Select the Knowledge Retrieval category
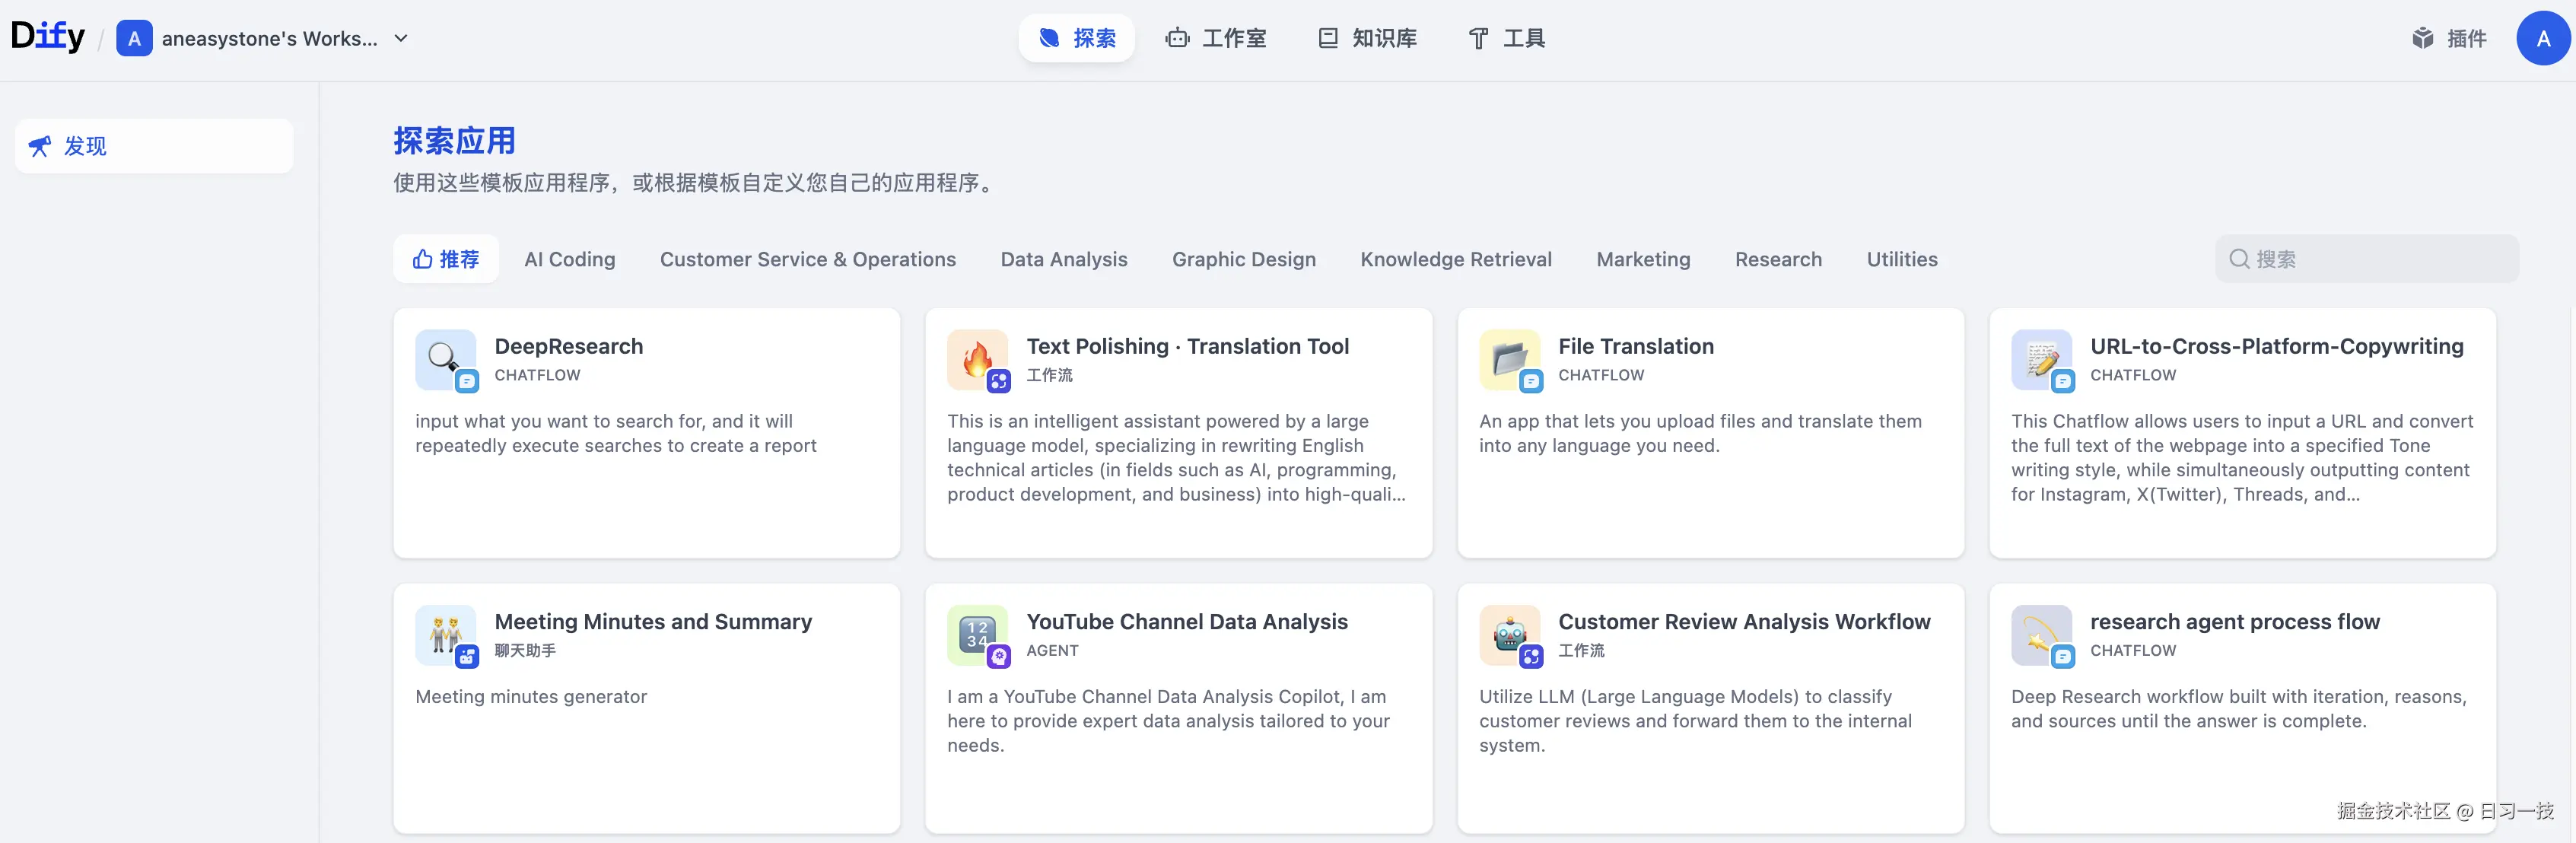This screenshot has width=2576, height=843. pyautogui.click(x=1455, y=259)
